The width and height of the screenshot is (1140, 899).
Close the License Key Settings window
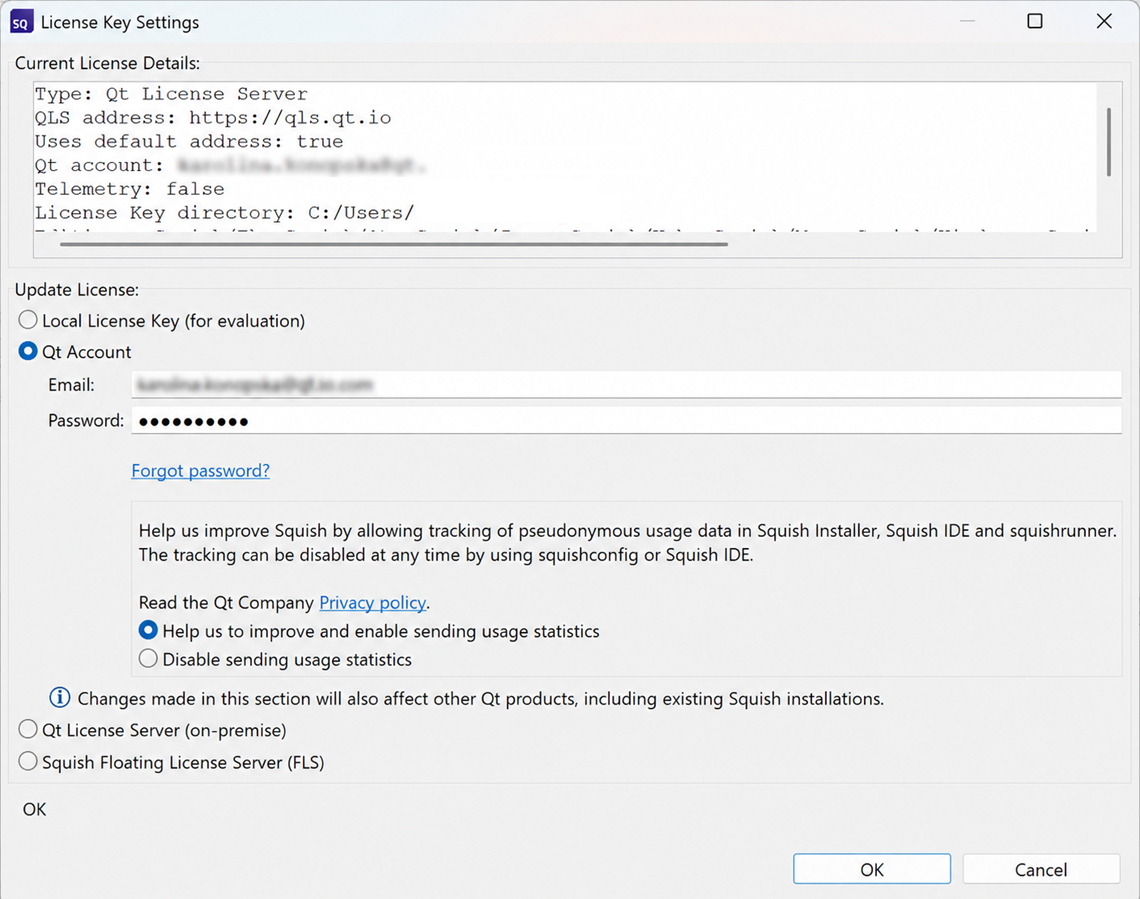pos(1104,21)
